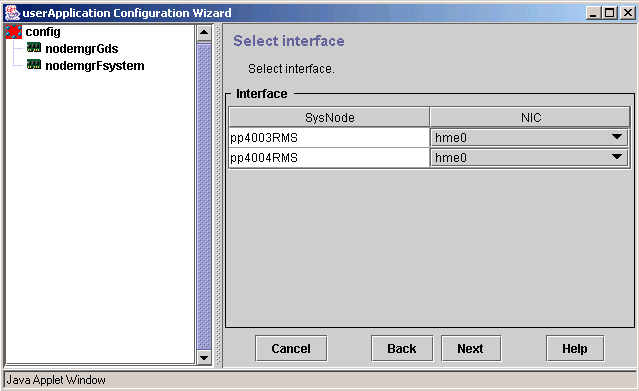Open the Help for this wizard
Image resolution: width=639 pixels, height=391 pixels.
(575, 349)
